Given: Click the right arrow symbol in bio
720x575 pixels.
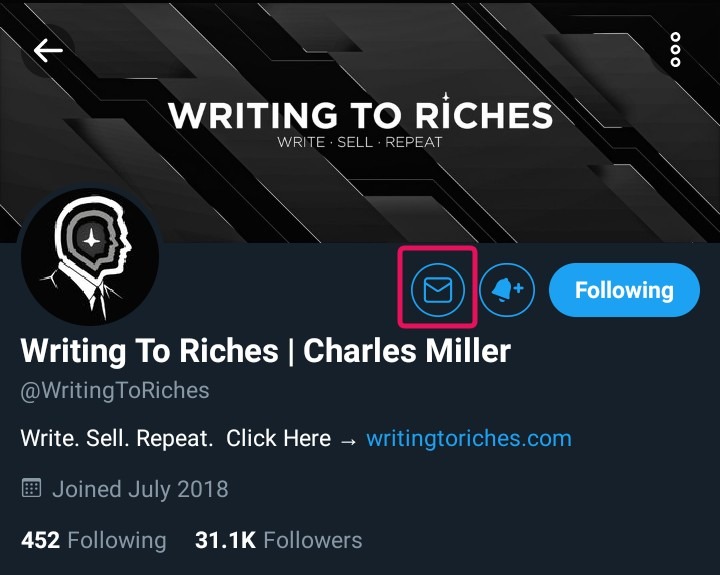Looking at the screenshot, I should click(348, 439).
